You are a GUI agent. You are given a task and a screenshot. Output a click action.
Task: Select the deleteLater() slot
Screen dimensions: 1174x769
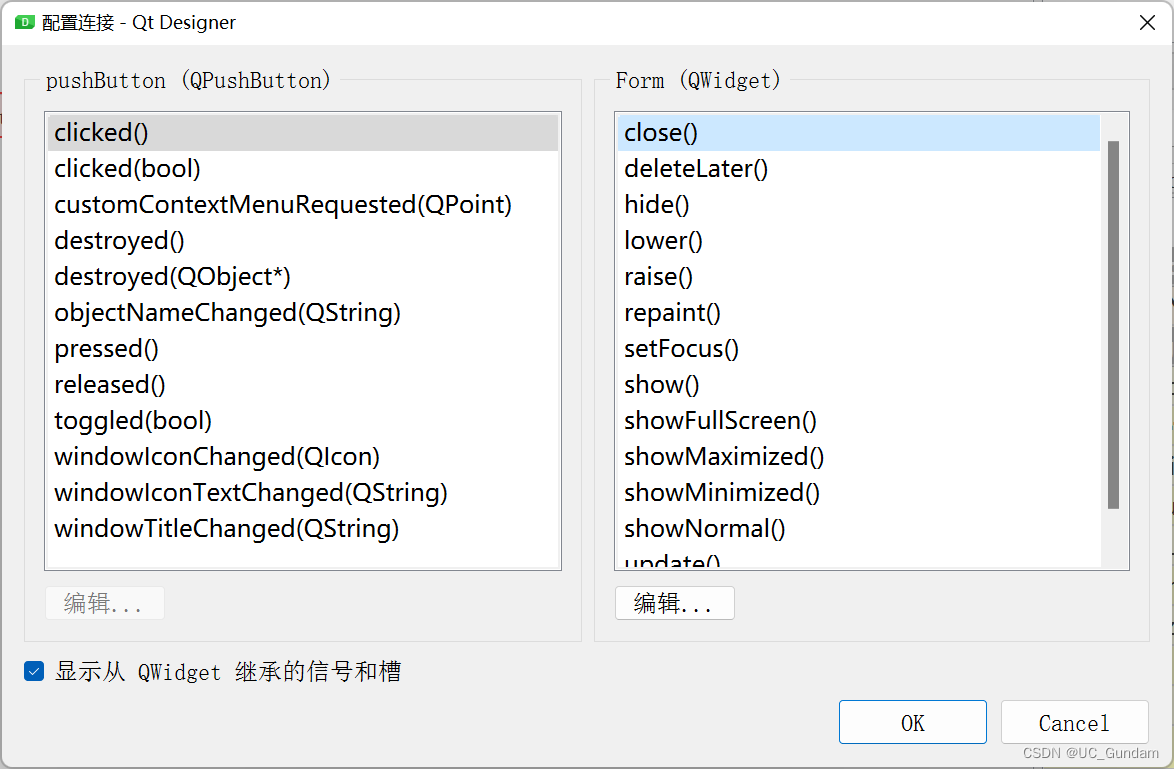[x=859, y=168]
